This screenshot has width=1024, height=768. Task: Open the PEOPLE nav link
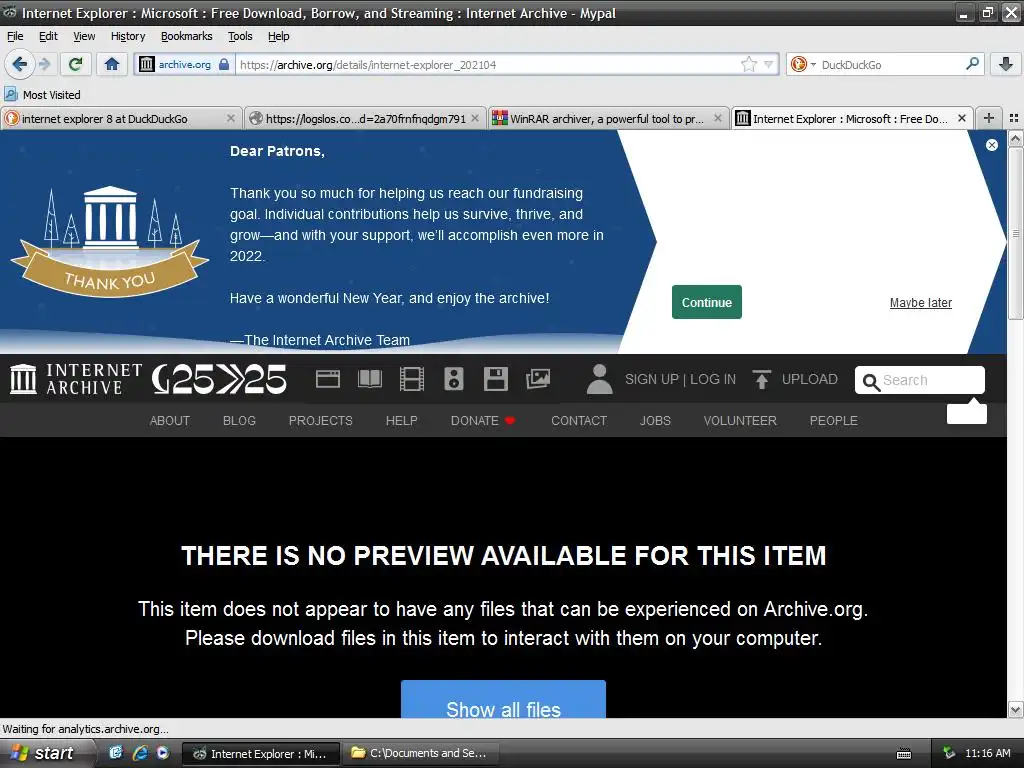click(833, 421)
